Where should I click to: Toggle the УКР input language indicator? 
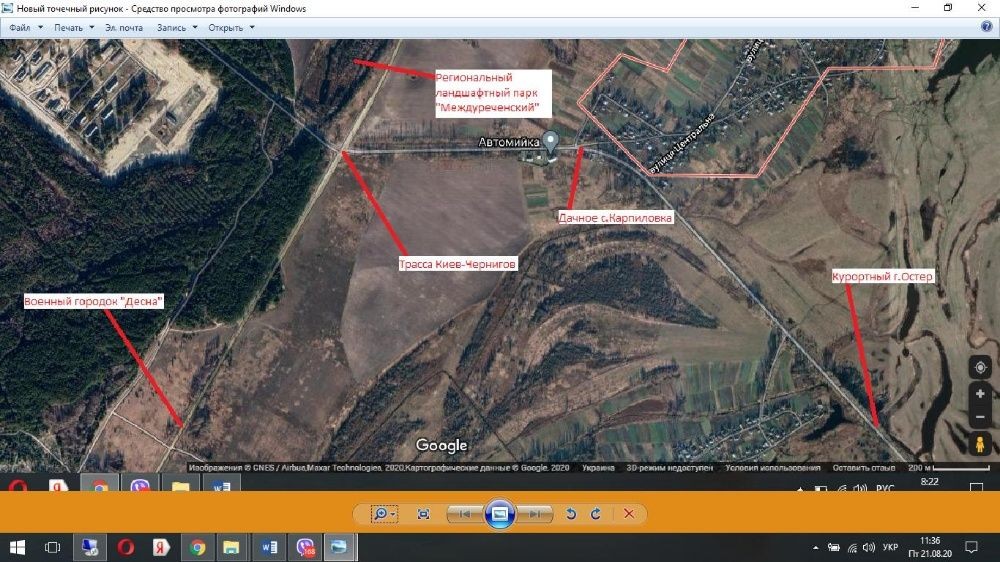click(x=890, y=547)
